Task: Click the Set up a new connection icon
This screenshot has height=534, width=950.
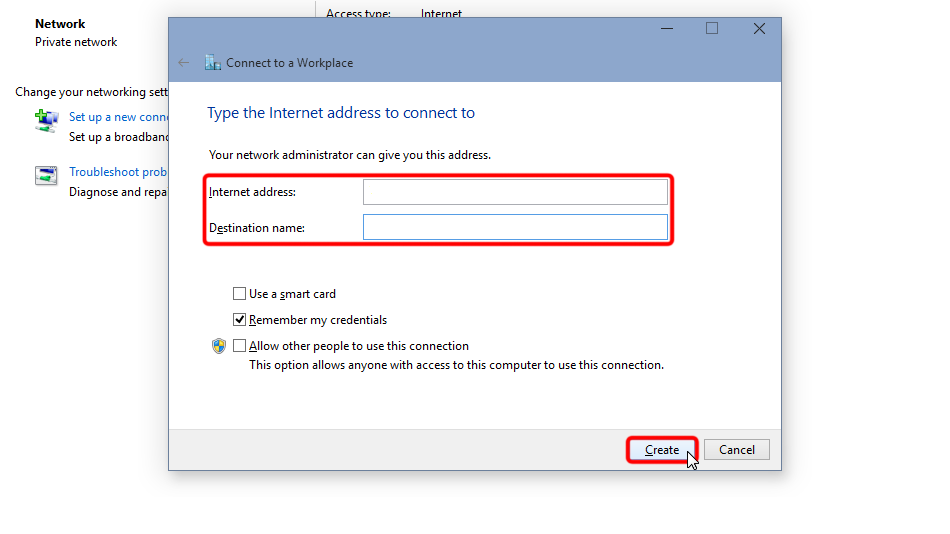Action: (47, 121)
